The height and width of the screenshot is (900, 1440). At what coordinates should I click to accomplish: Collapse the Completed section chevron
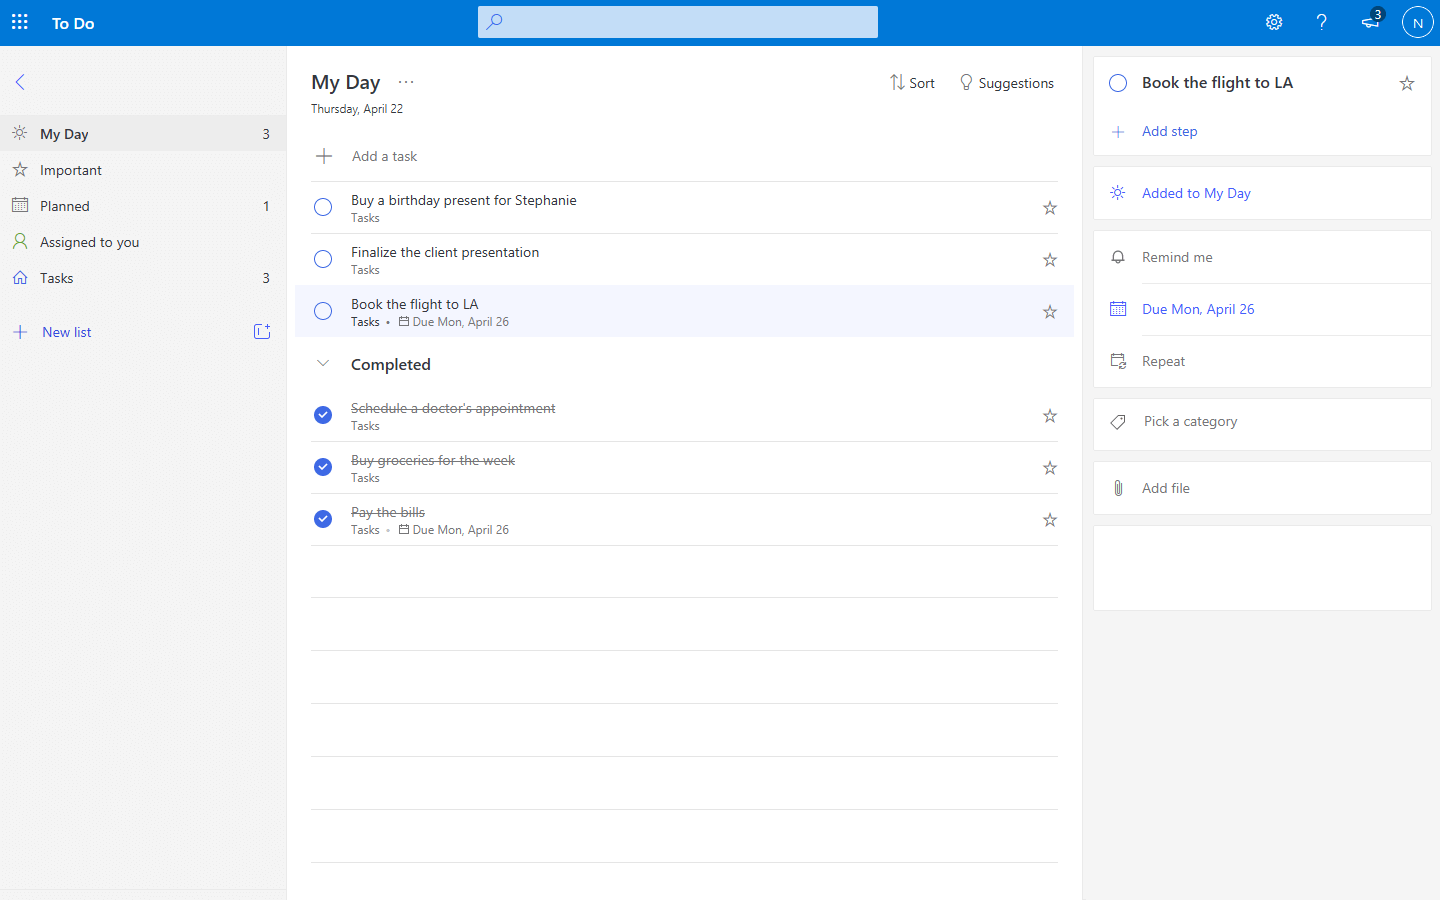point(323,363)
